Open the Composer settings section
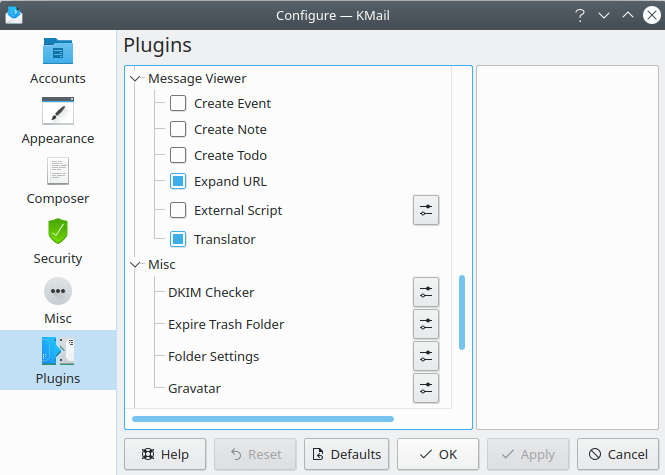665x475 pixels. point(58,180)
